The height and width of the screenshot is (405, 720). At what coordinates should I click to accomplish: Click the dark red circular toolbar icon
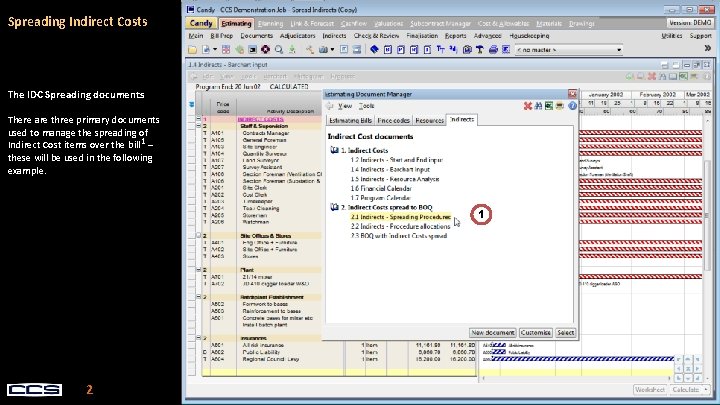265,50
